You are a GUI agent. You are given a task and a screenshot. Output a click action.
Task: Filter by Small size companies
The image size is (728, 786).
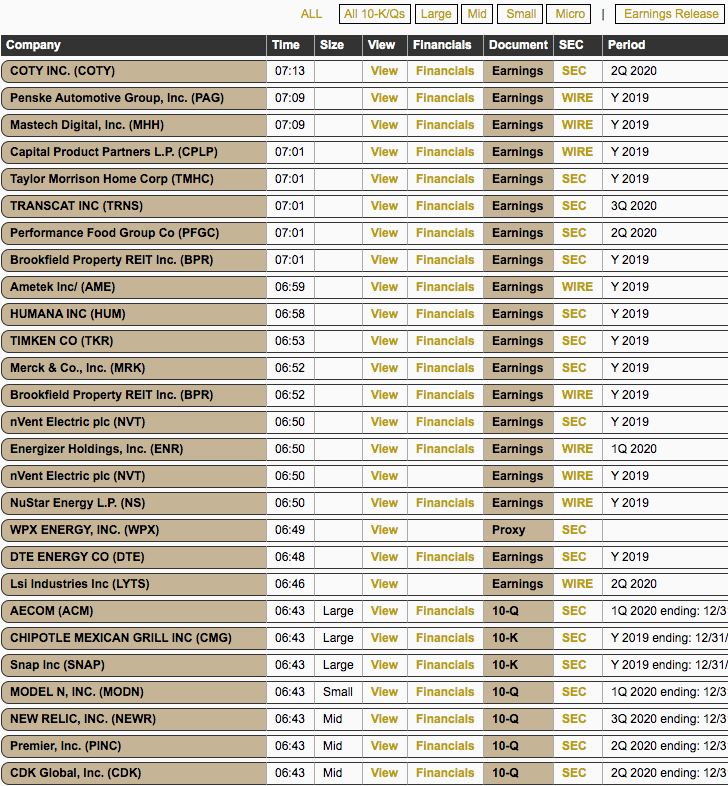pyautogui.click(x=521, y=14)
